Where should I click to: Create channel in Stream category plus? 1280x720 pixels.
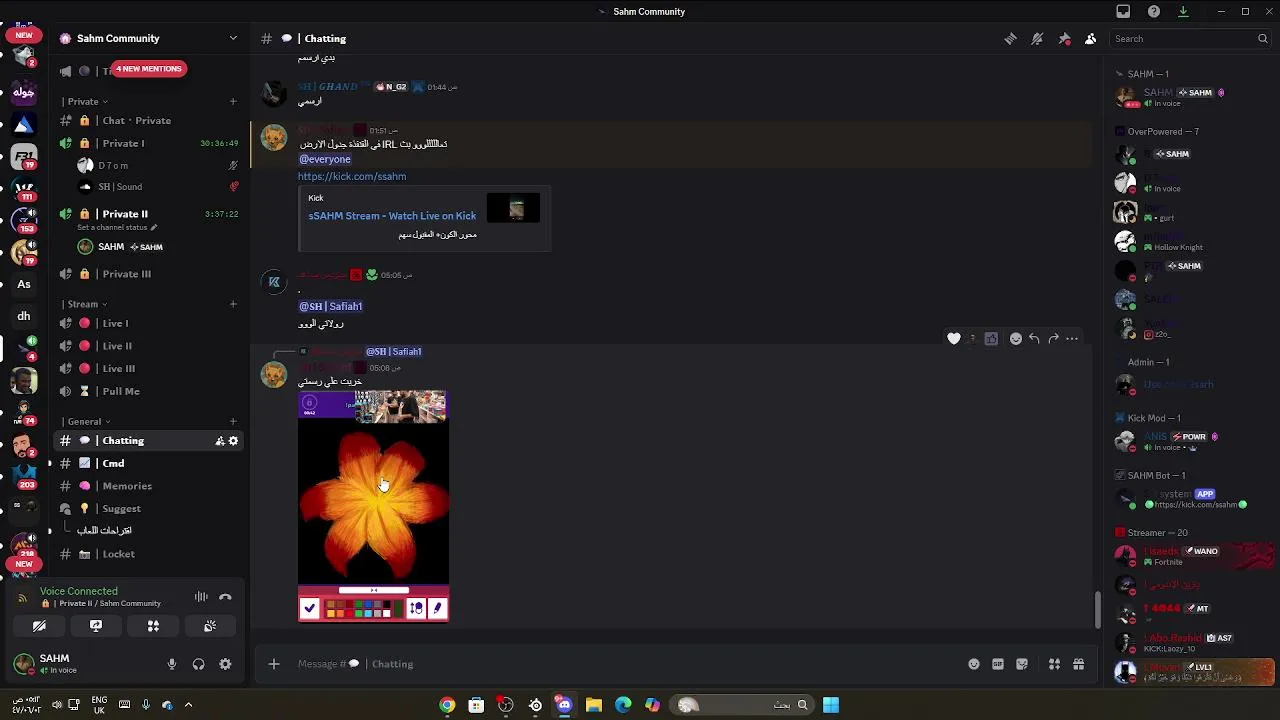click(x=233, y=304)
